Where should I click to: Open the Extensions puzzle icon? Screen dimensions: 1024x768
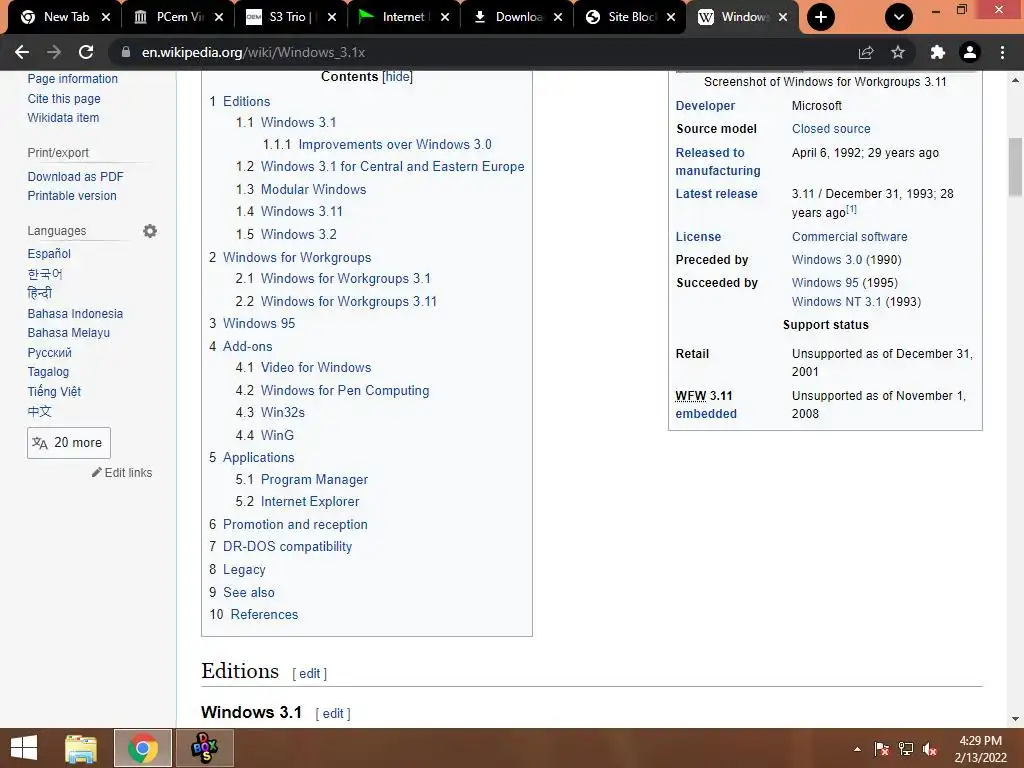pos(938,52)
